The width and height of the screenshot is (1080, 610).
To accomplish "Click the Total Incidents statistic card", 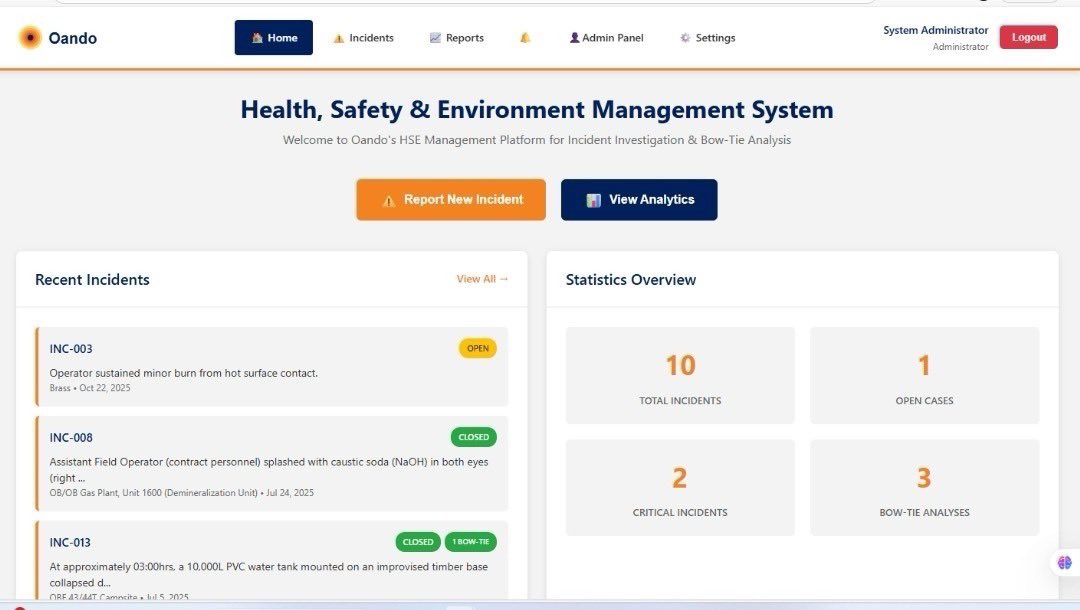I will (680, 375).
